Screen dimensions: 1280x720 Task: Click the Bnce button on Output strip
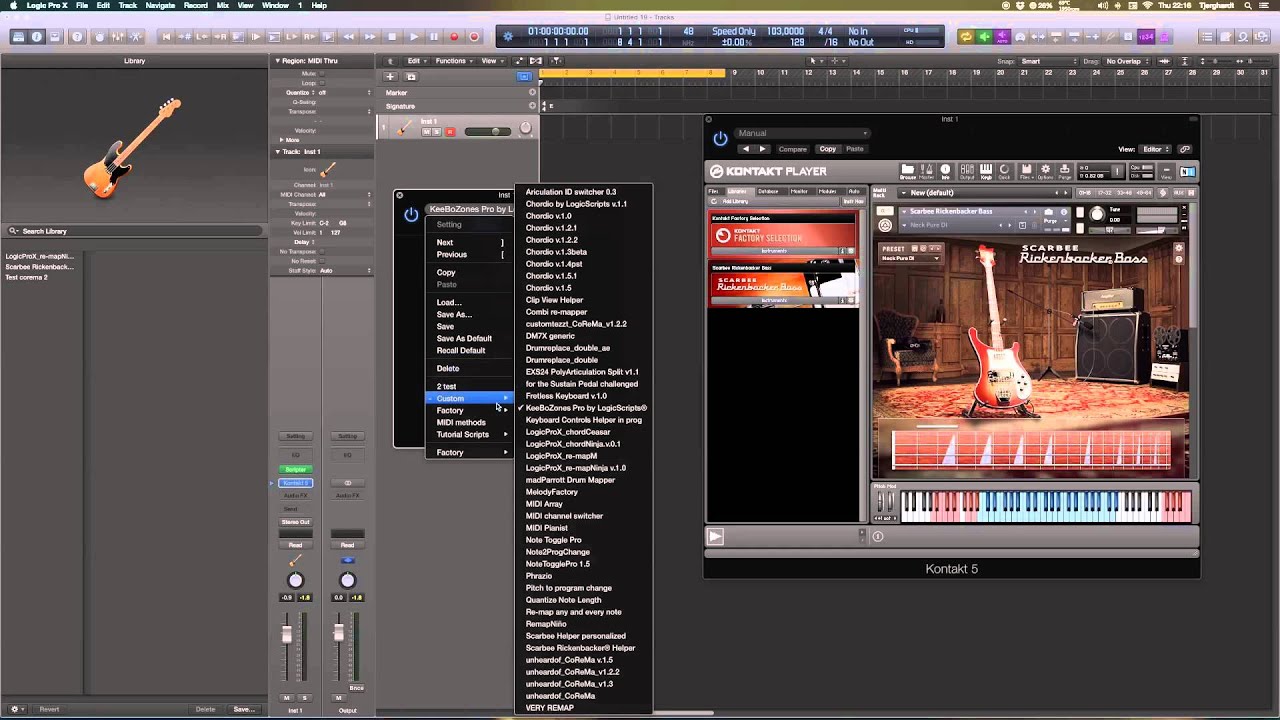pyautogui.click(x=356, y=688)
